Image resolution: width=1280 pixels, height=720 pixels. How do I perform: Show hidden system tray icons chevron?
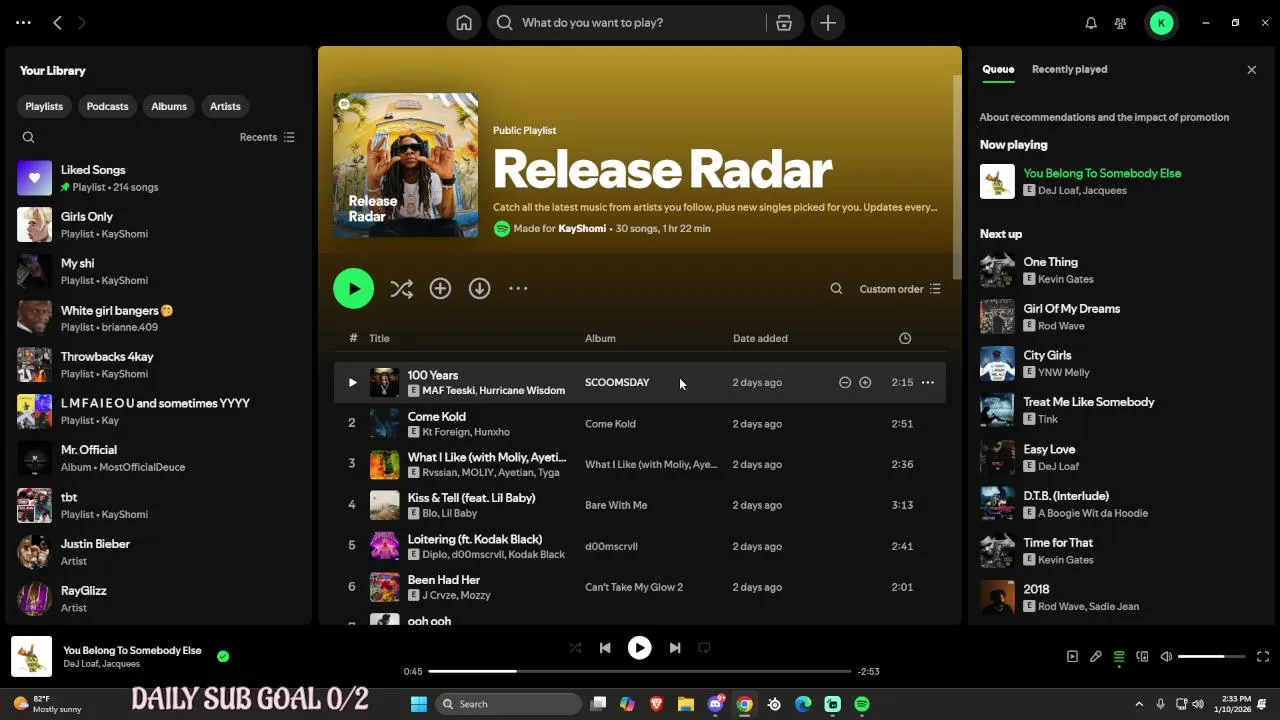pos(1138,704)
